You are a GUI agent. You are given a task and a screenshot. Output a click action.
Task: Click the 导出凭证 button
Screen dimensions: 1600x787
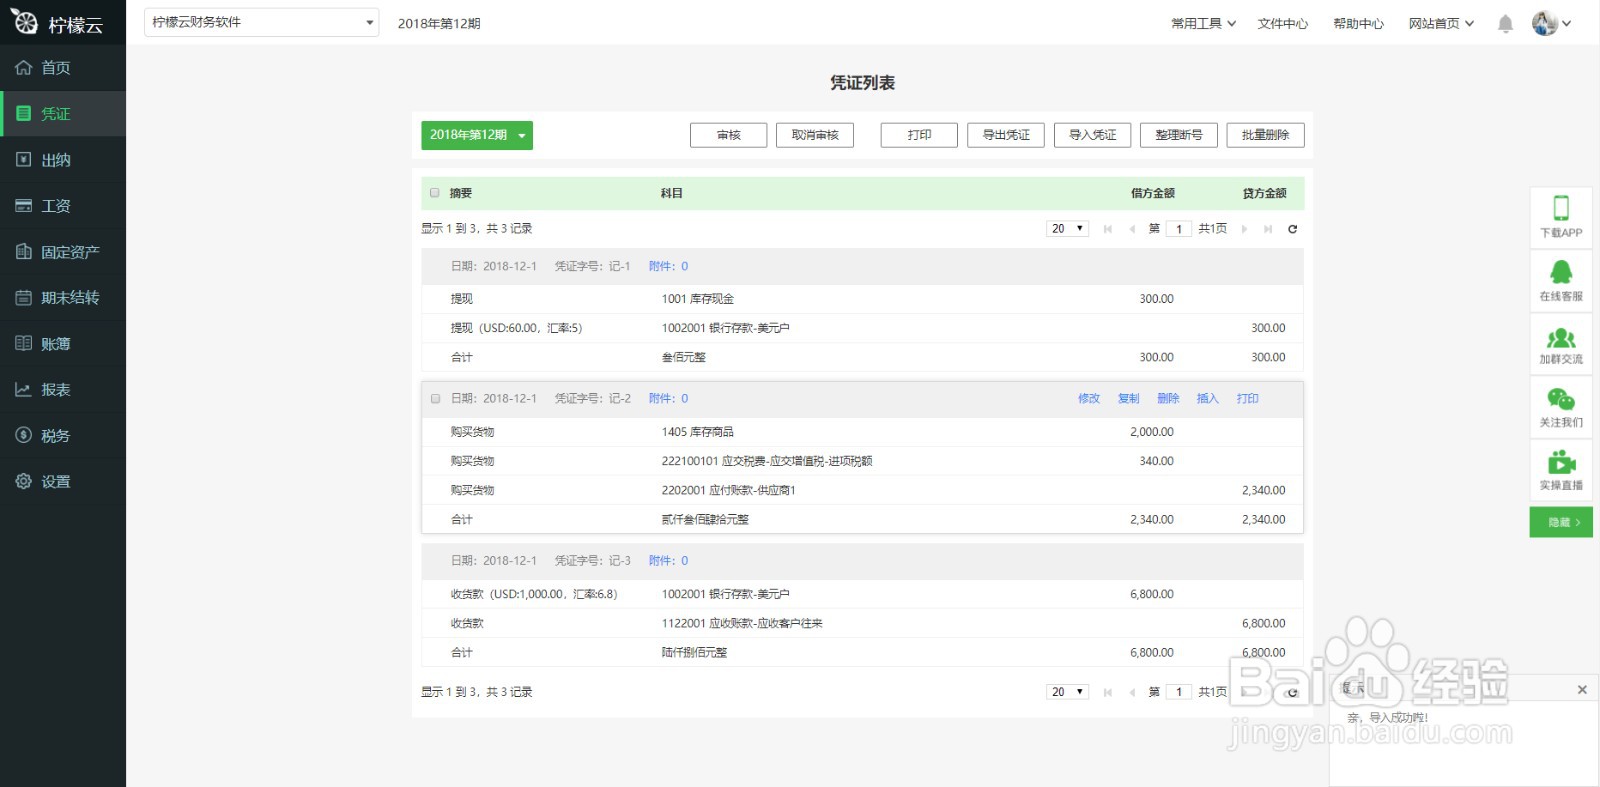1006,135
